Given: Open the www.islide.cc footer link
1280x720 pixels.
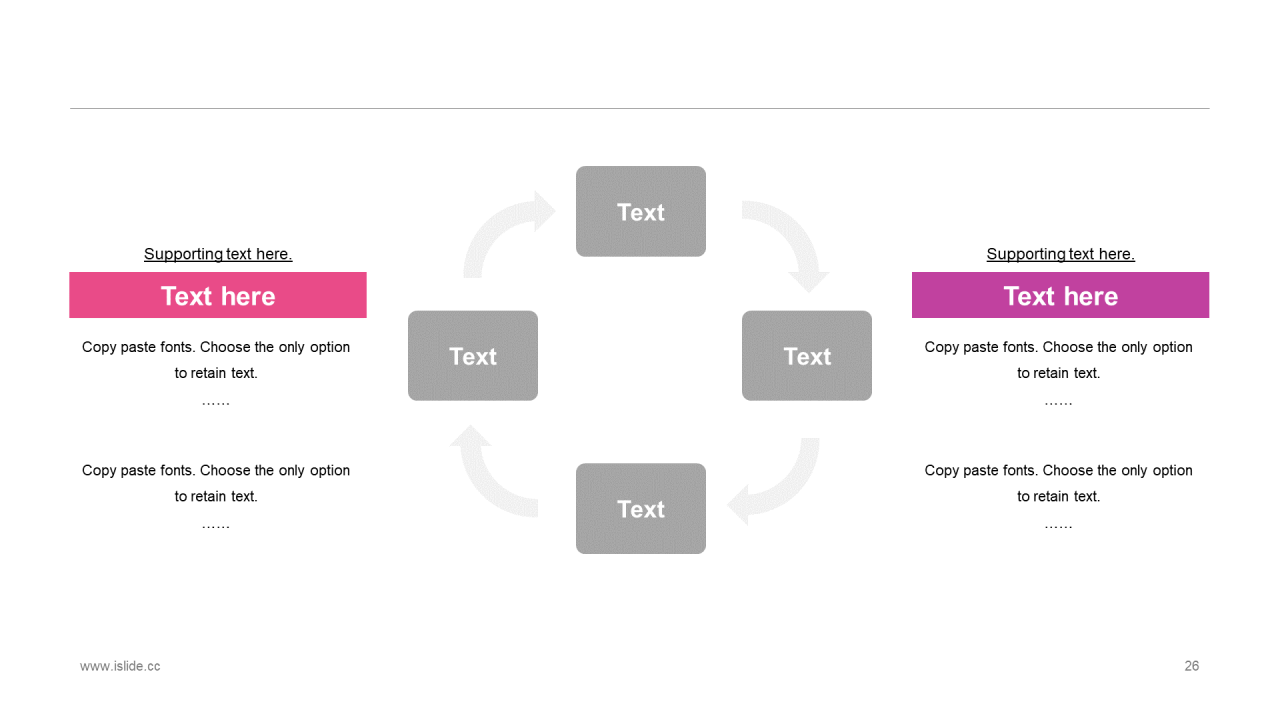Looking at the screenshot, I should click(x=120, y=666).
